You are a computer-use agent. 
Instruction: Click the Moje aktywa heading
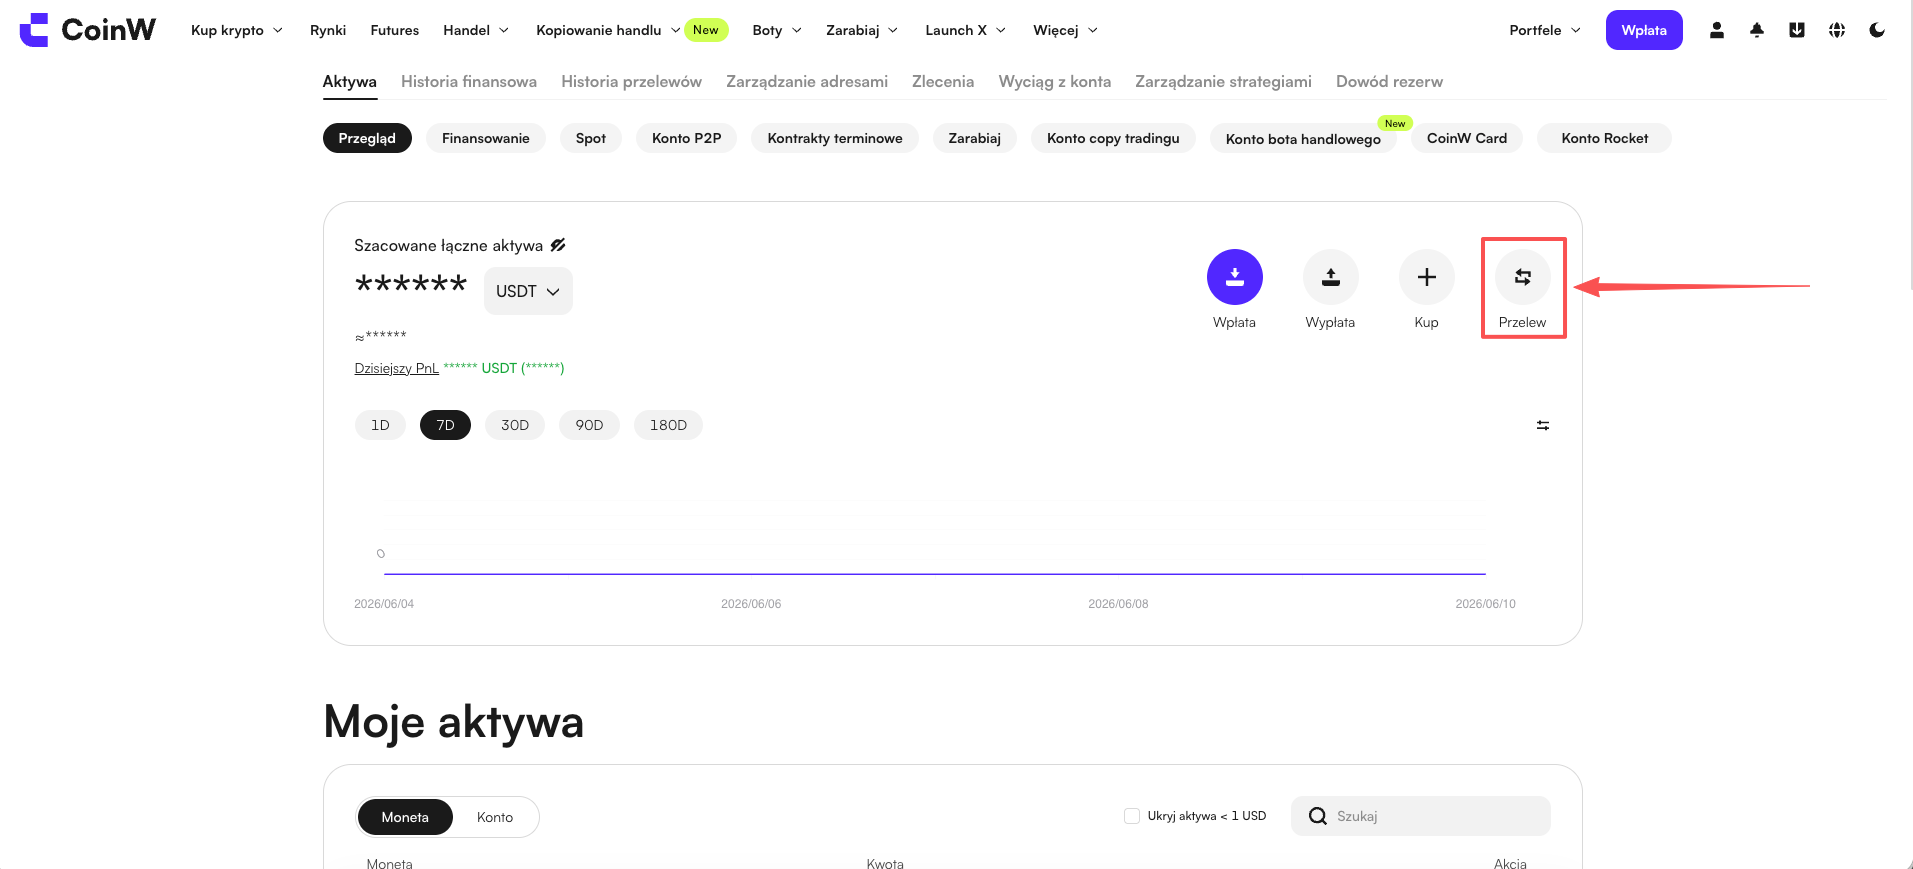coord(454,722)
